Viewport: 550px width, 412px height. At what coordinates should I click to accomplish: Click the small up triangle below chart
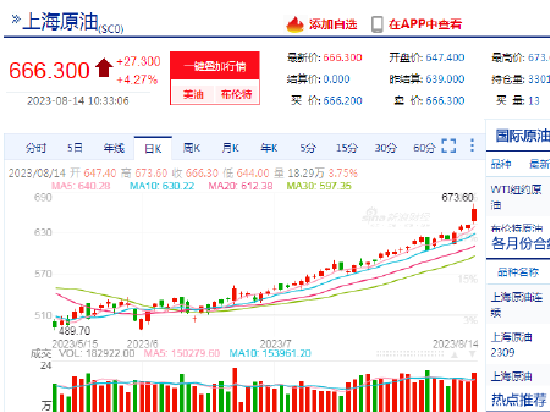(x=454, y=354)
